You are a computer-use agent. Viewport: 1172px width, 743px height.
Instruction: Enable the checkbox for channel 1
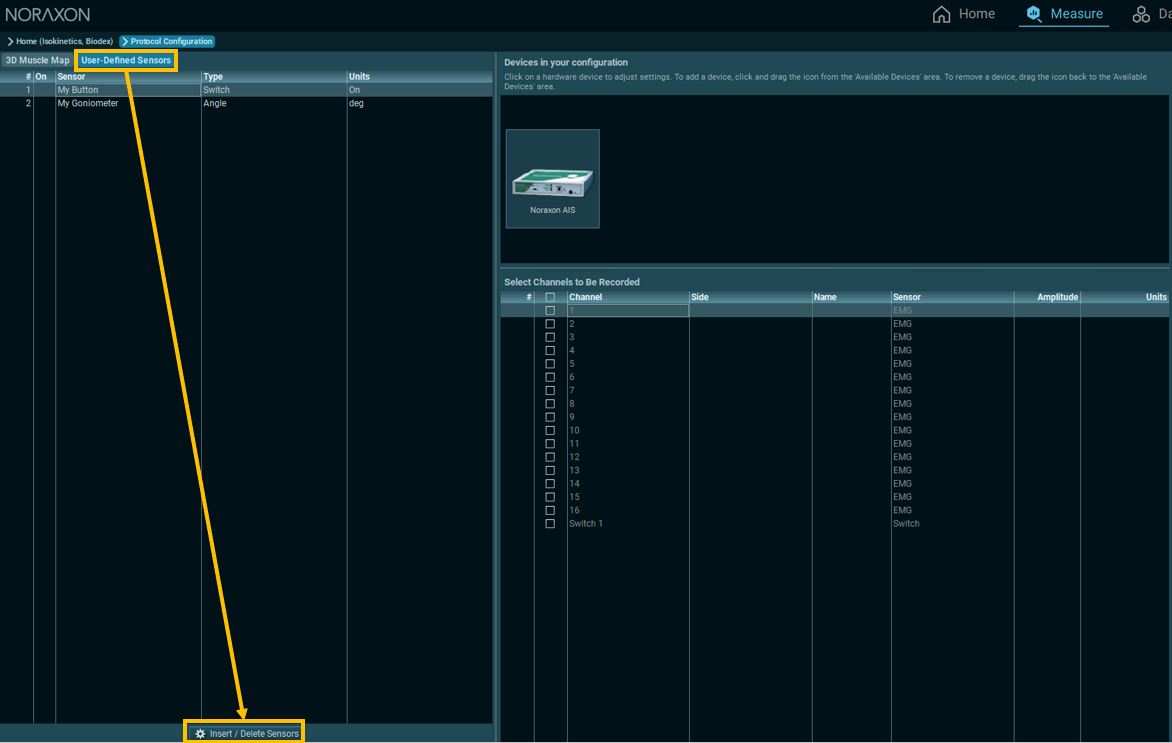click(x=550, y=311)
